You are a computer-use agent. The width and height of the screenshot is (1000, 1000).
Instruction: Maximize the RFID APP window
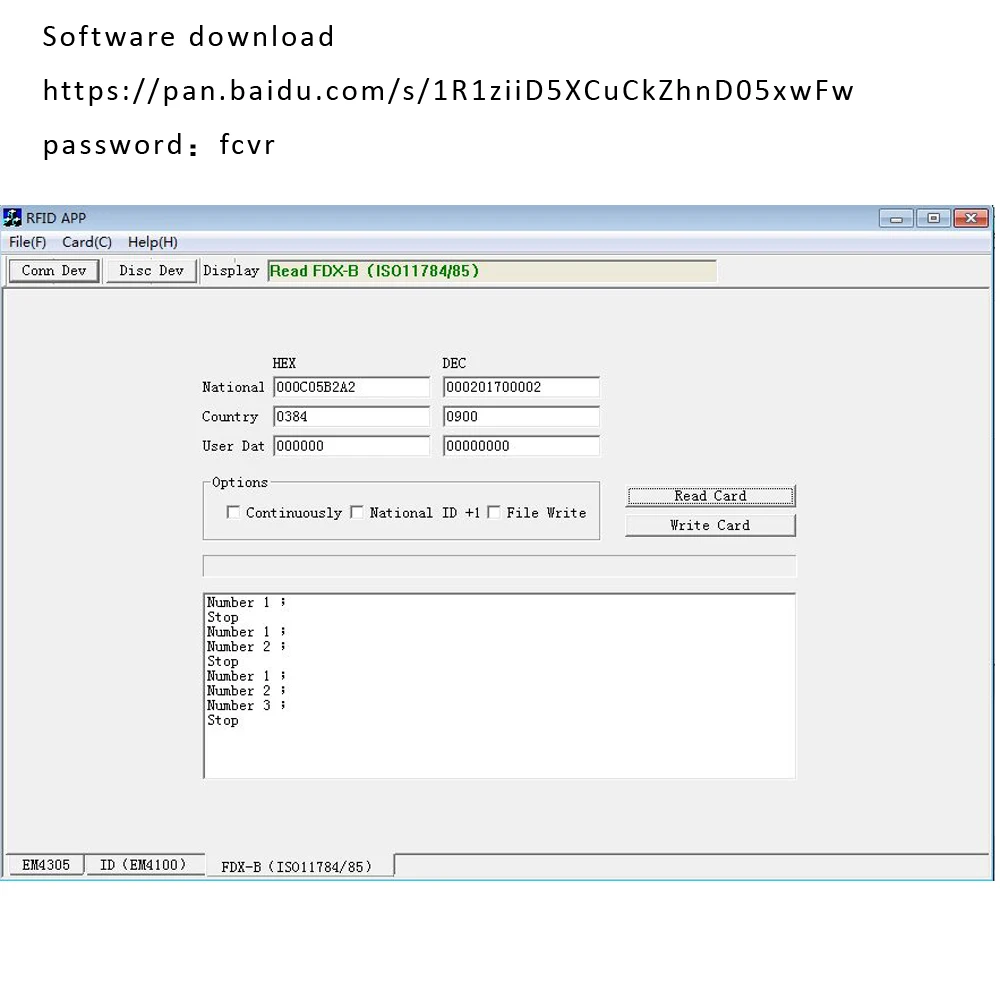[934, 218]
